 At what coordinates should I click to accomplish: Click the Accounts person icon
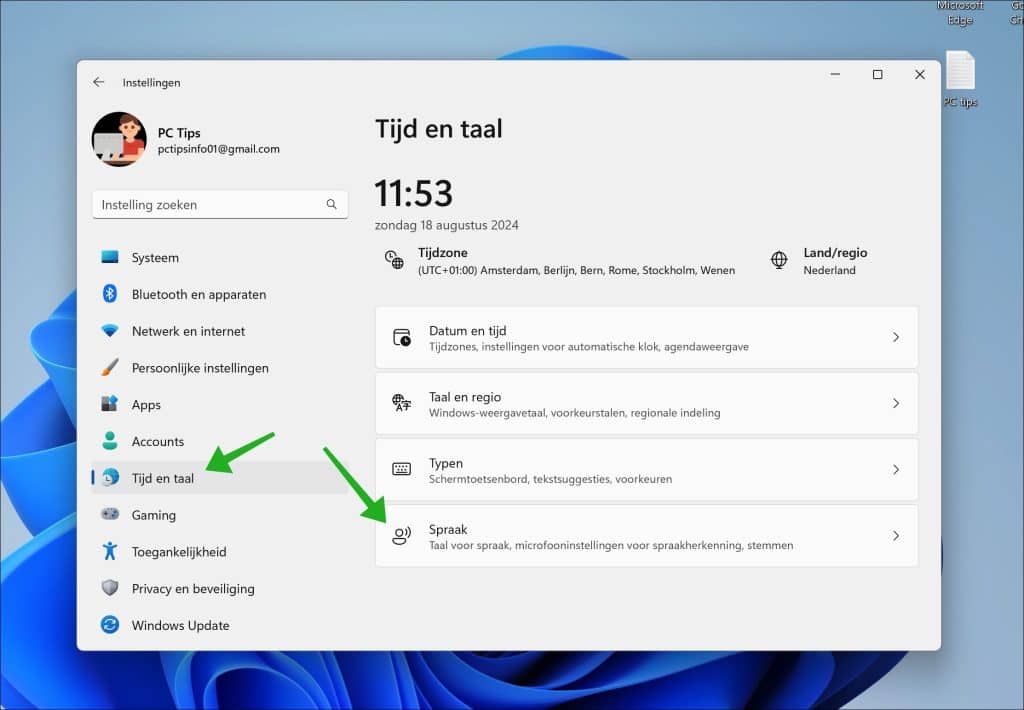point(110,441)
